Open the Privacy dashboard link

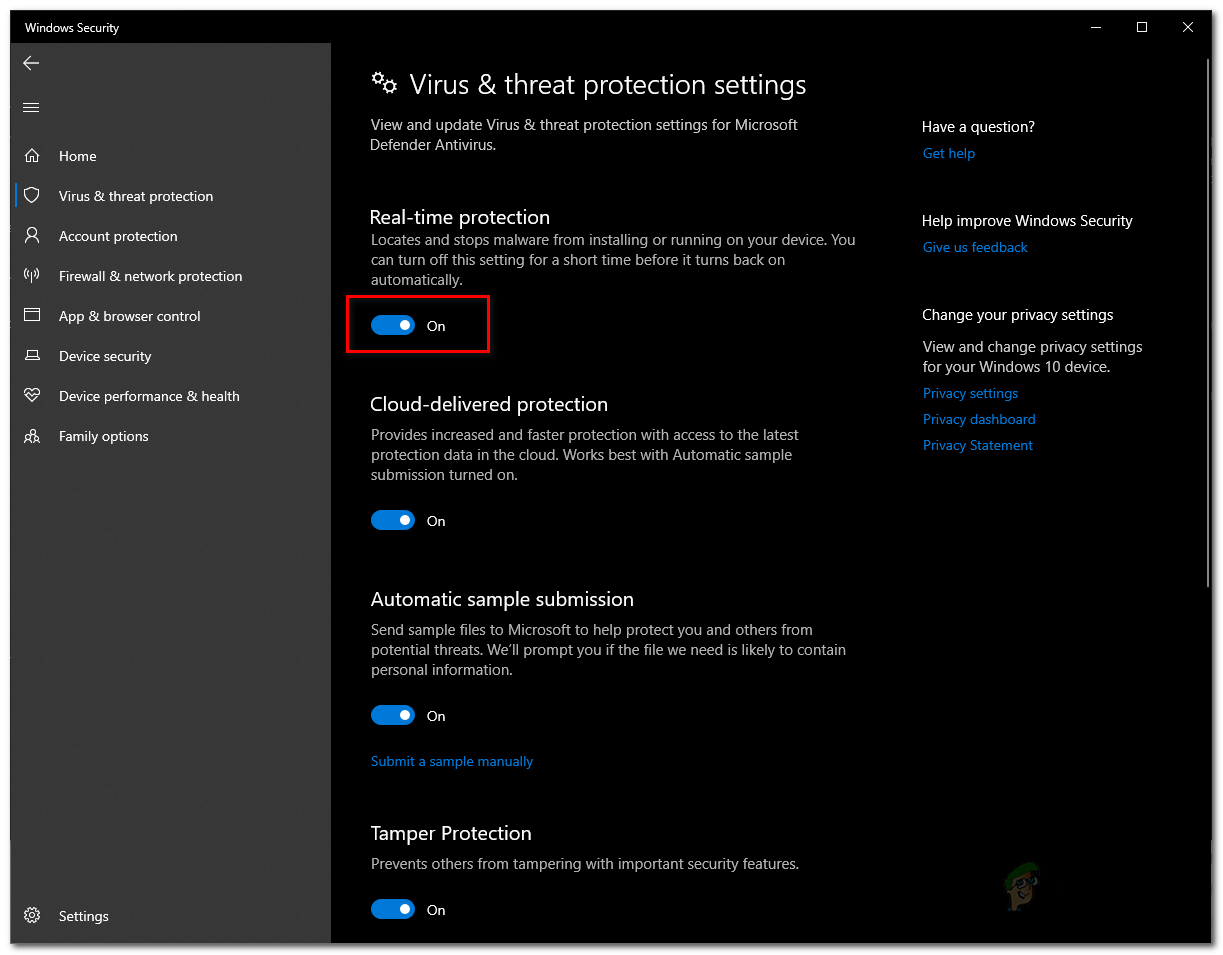[x=979, y=419]
